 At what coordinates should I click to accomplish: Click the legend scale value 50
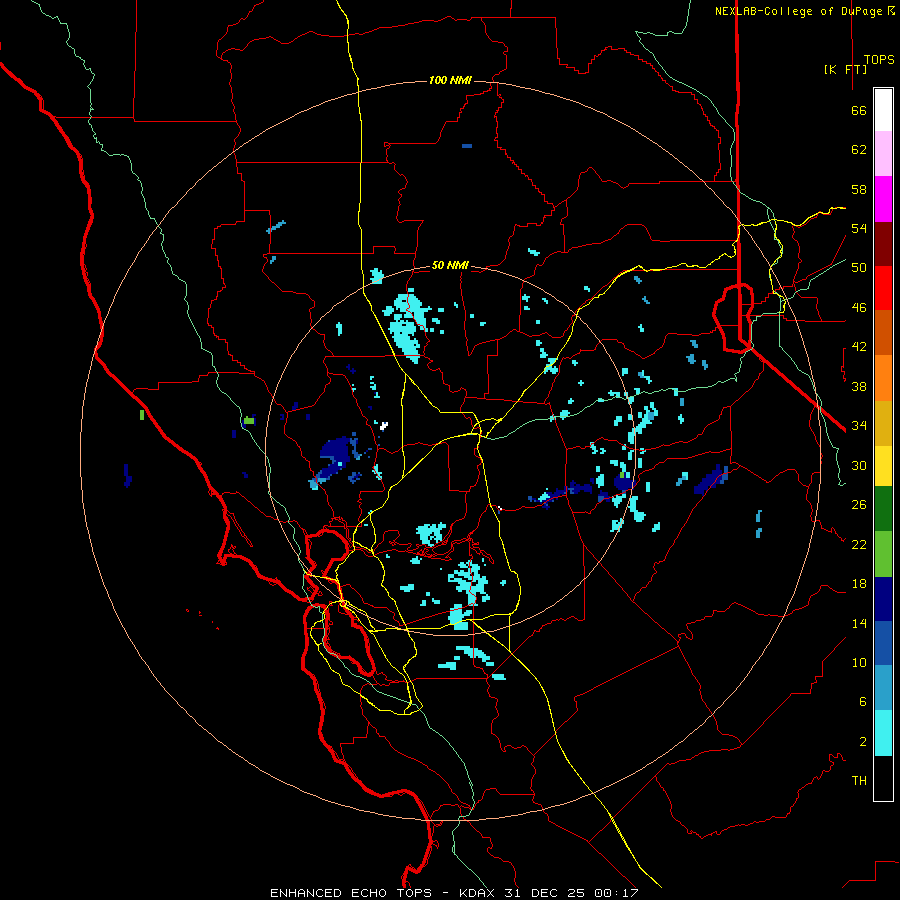[x=859, y=268]
